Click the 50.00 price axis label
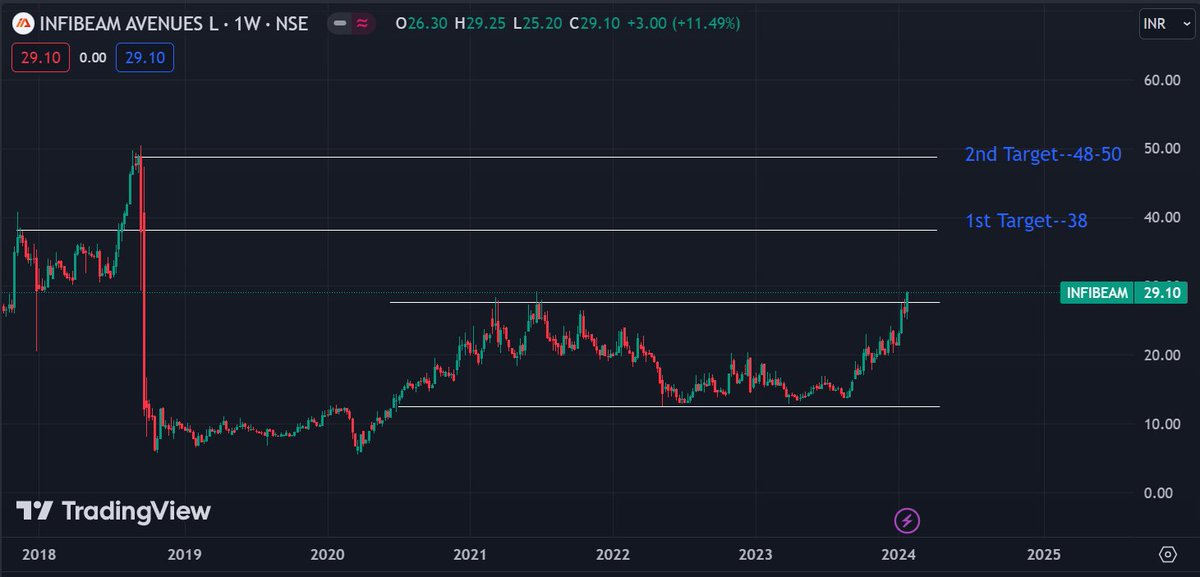This screenshot has height=577, width=1200. 1163,149
